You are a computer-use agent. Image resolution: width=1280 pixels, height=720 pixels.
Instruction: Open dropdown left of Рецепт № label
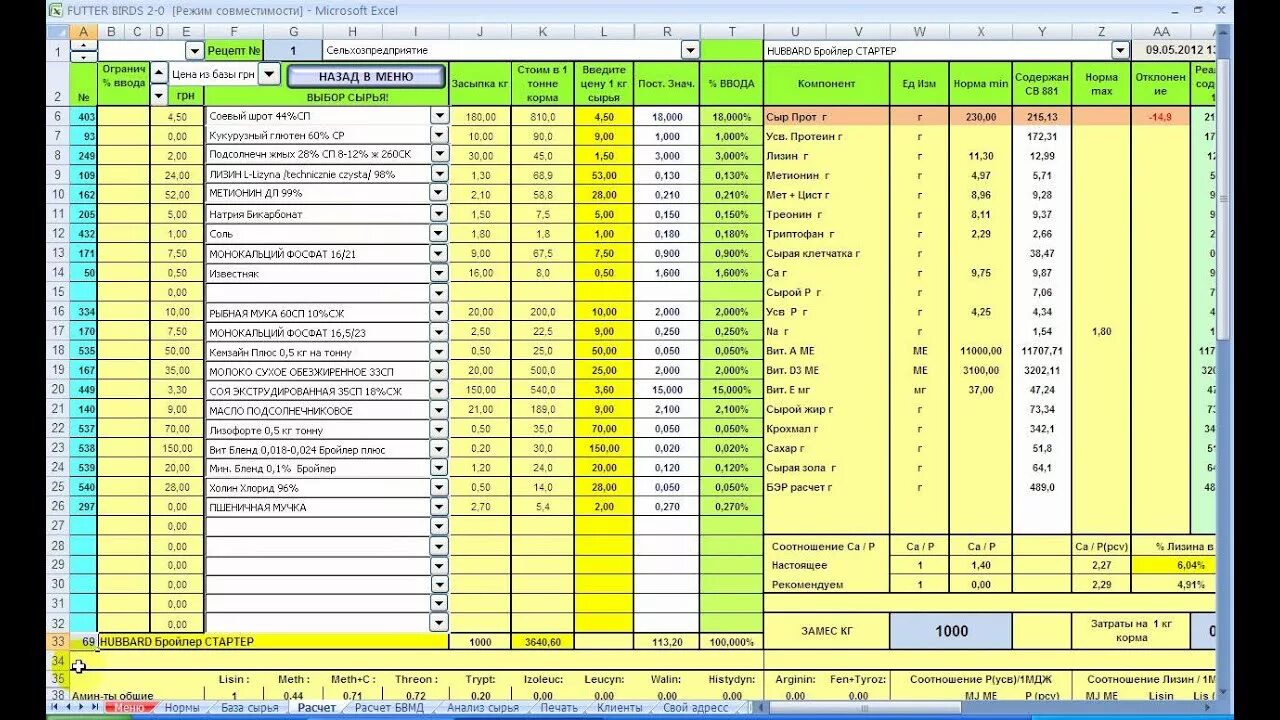click(x=194, y=50)
